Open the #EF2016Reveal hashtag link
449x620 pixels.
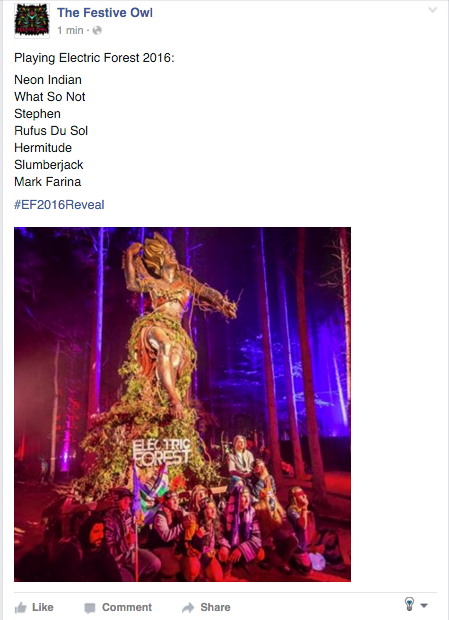(59, 205)
